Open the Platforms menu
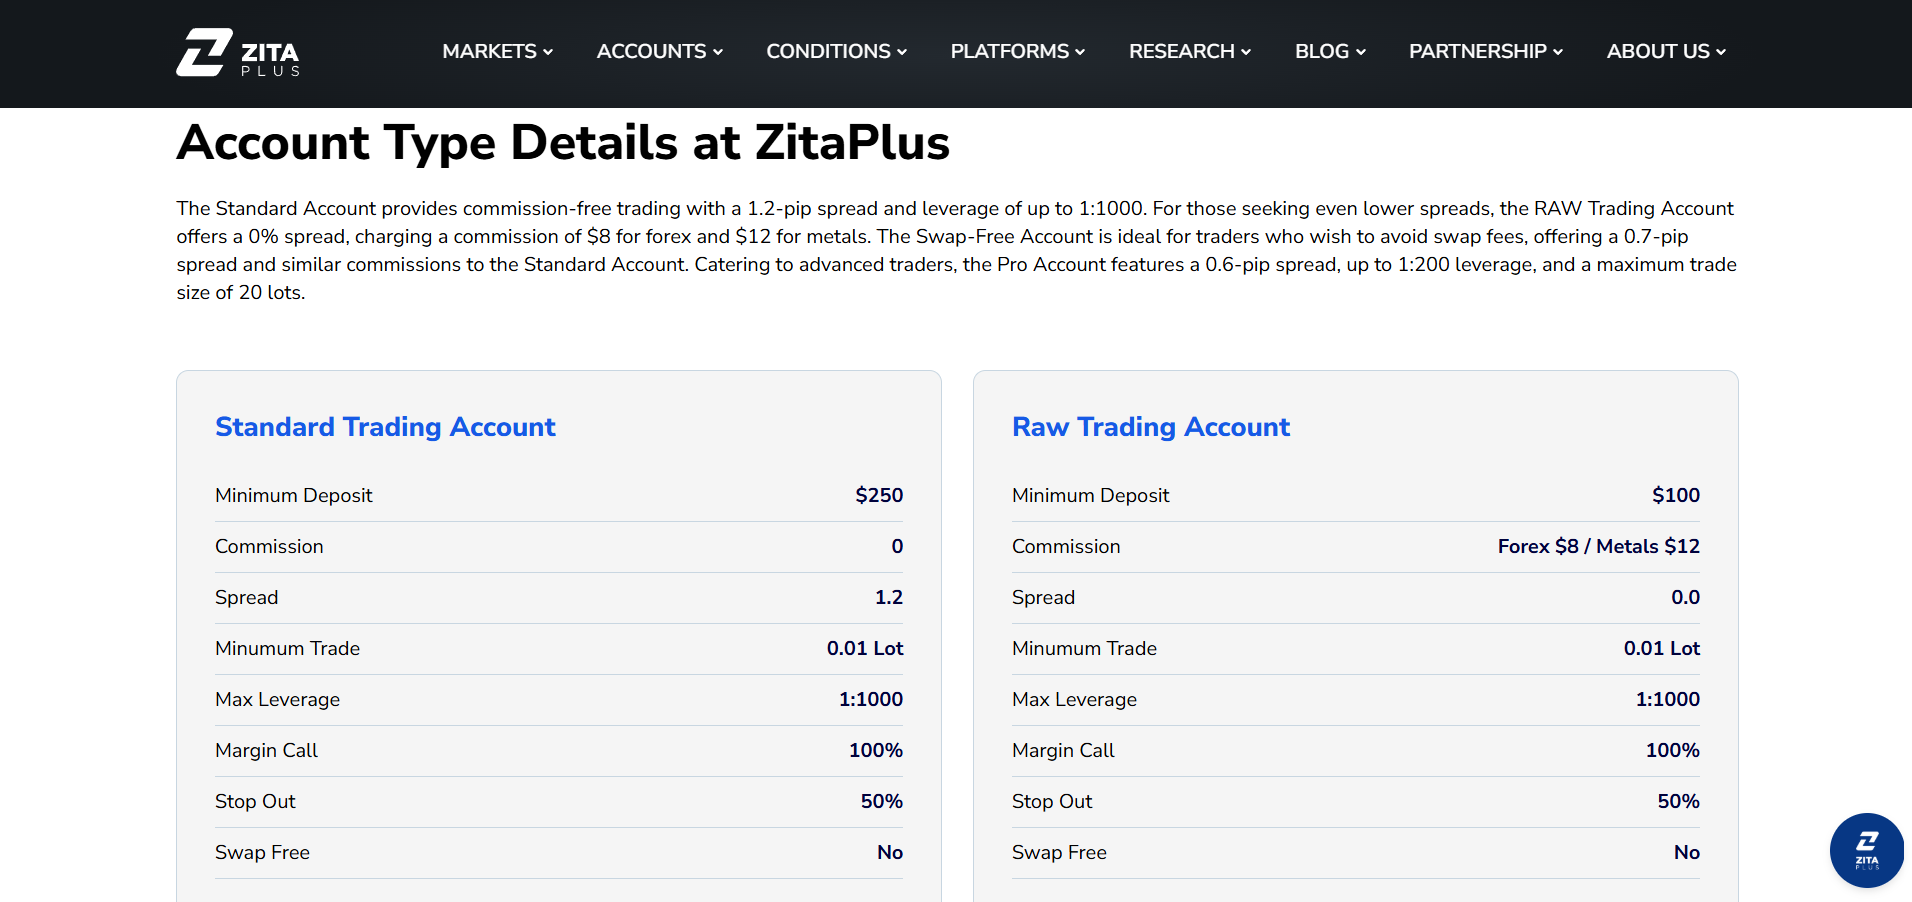Viewport: 1912px width, 902px height. click(1017, 51)
